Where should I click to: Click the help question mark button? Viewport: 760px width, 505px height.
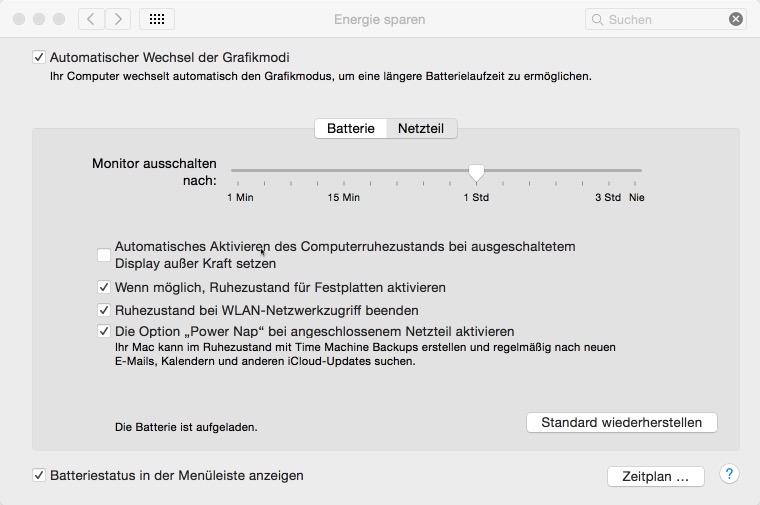729,474
